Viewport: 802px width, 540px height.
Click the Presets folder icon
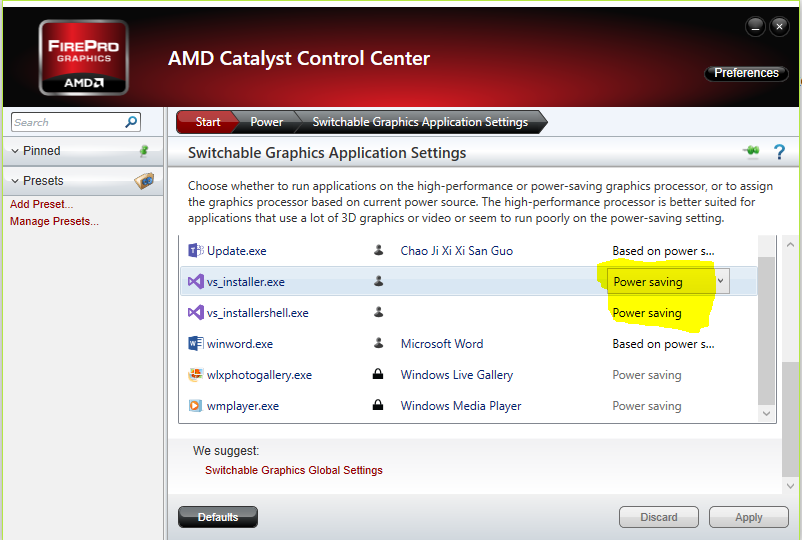click(144, 181)
